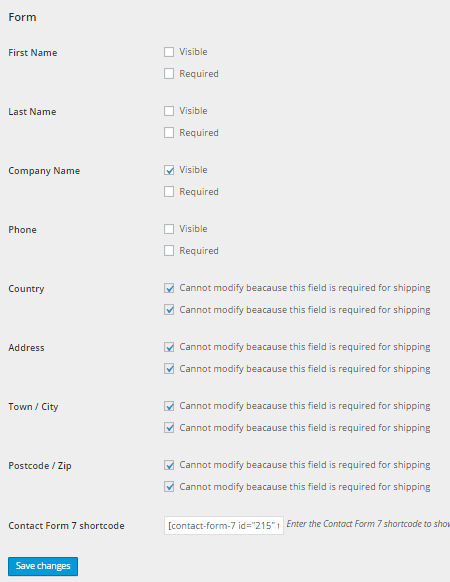Uncheck Company Name Visible checkbox
Screen dimensions: 450x582
[x=169, y=170]
